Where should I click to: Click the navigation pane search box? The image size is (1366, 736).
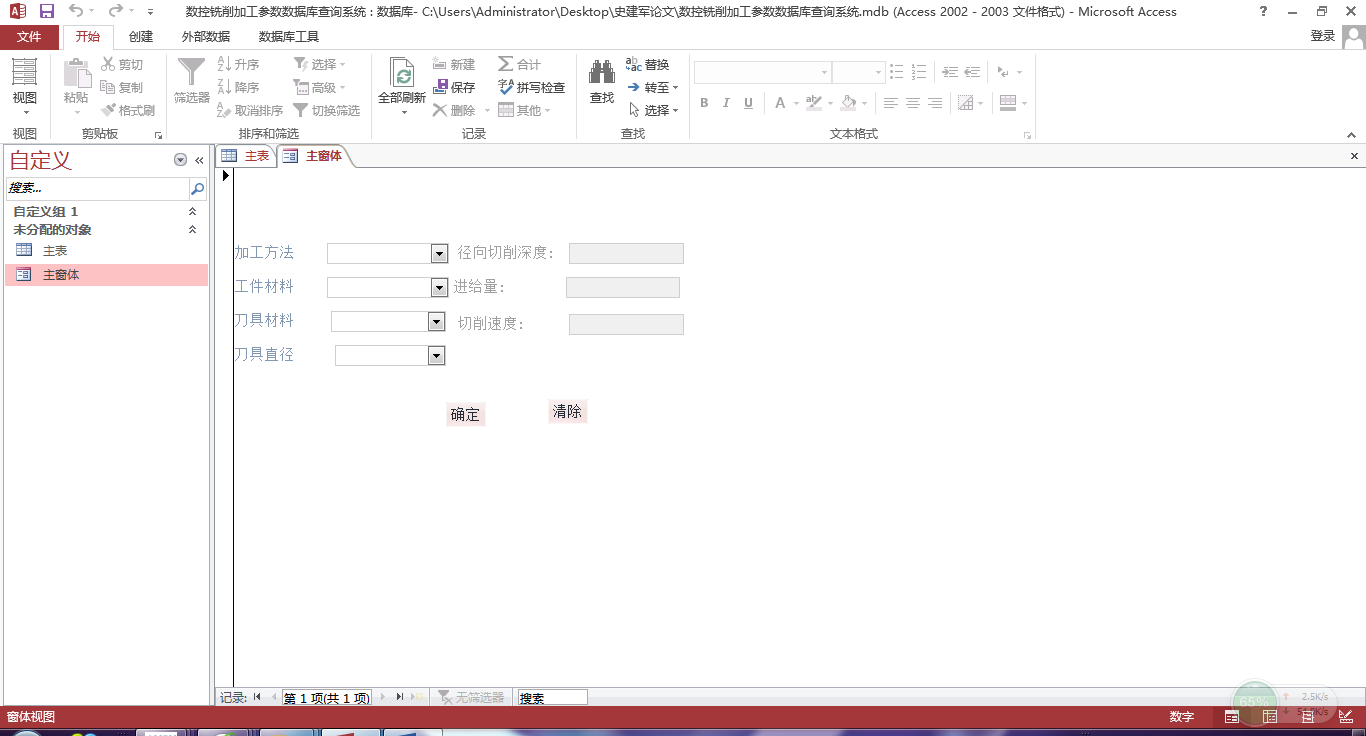tap(97, 188)
